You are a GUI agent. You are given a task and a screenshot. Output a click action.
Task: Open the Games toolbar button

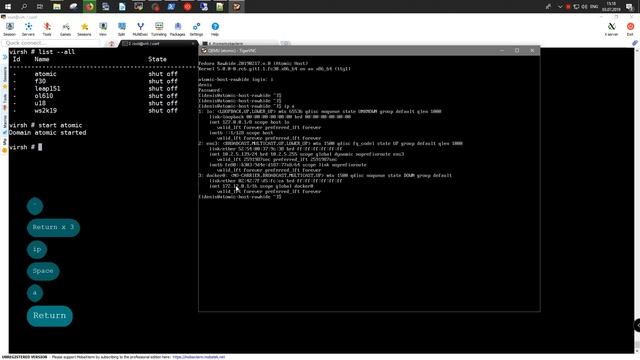(66, 29)
